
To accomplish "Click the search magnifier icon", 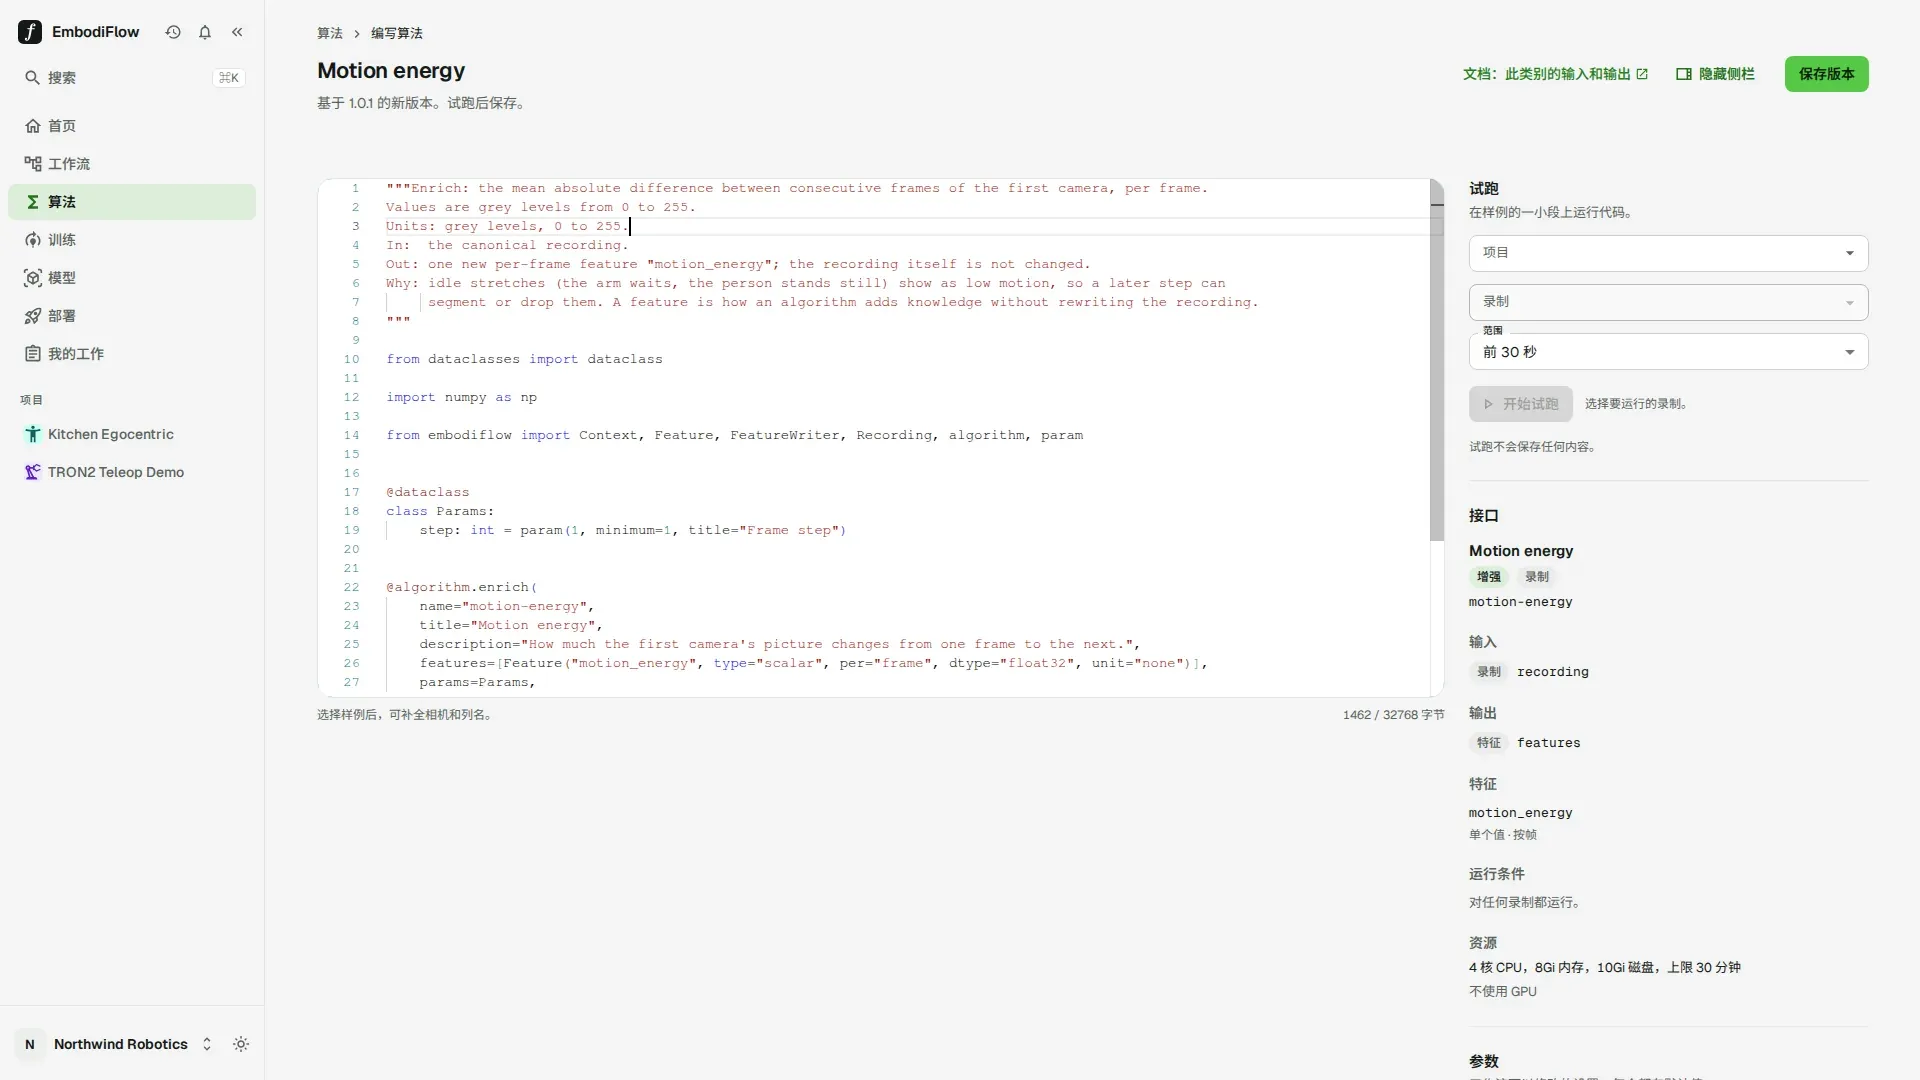I will (32, 78).
